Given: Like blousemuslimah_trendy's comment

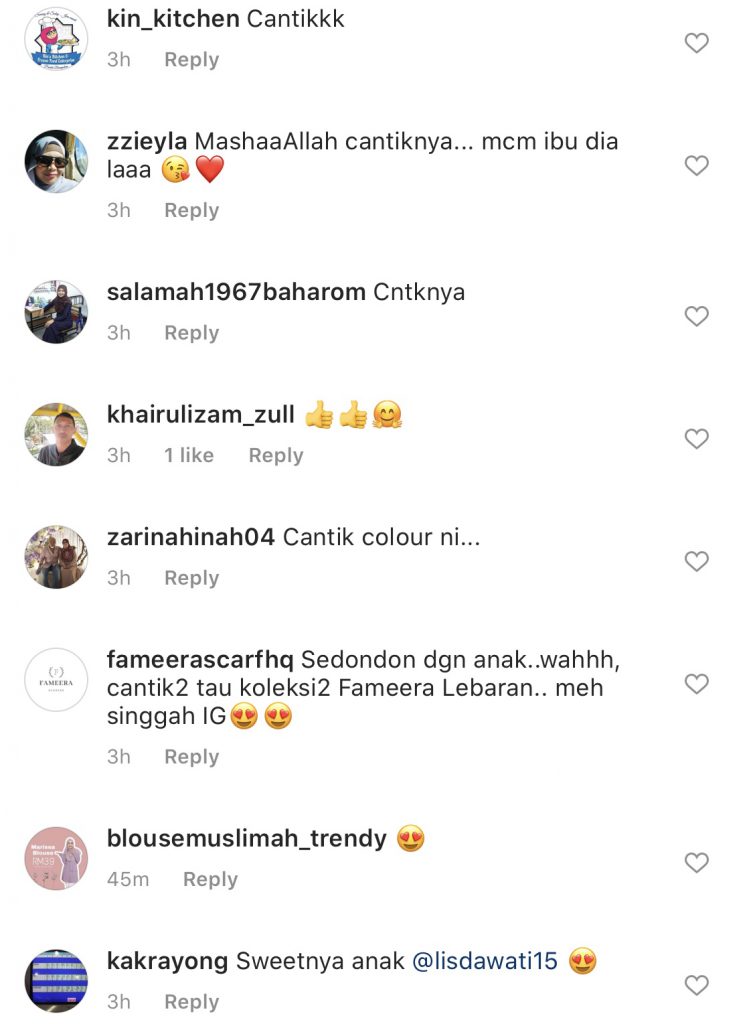Looking at the screenshot, I should pos(696,863).
